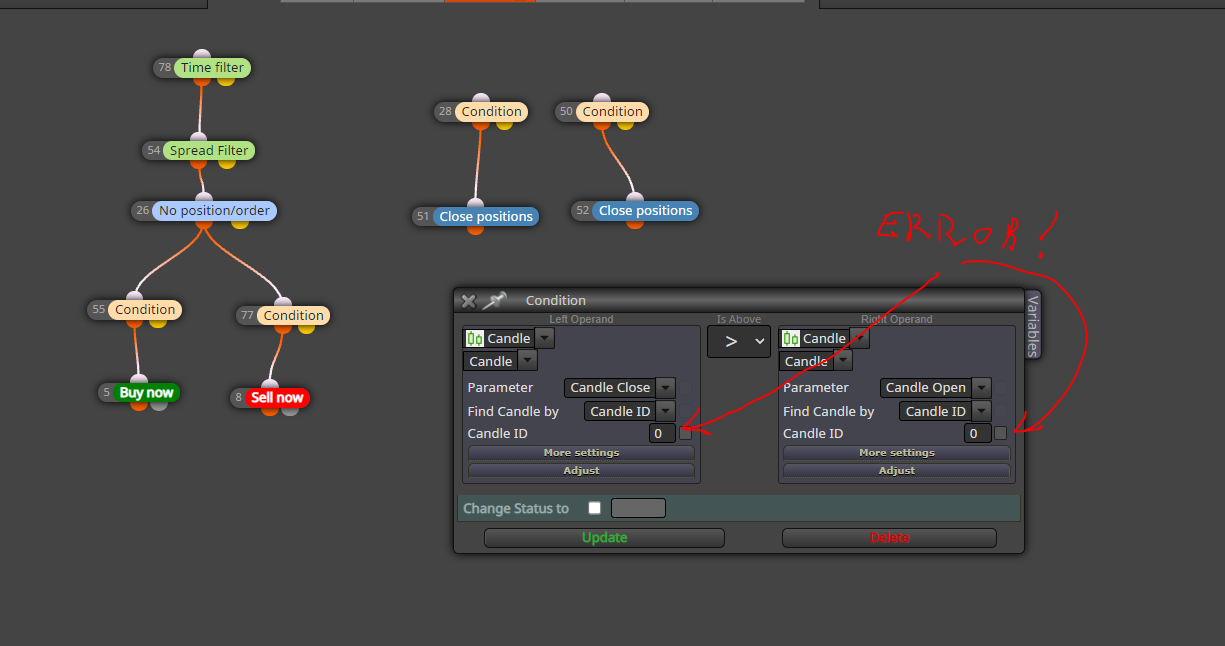Image resolution: width=1225 pixels, height=646 pixels.
Task: Expand the Candle Close parameter dropdown
Action: point(665,387)
